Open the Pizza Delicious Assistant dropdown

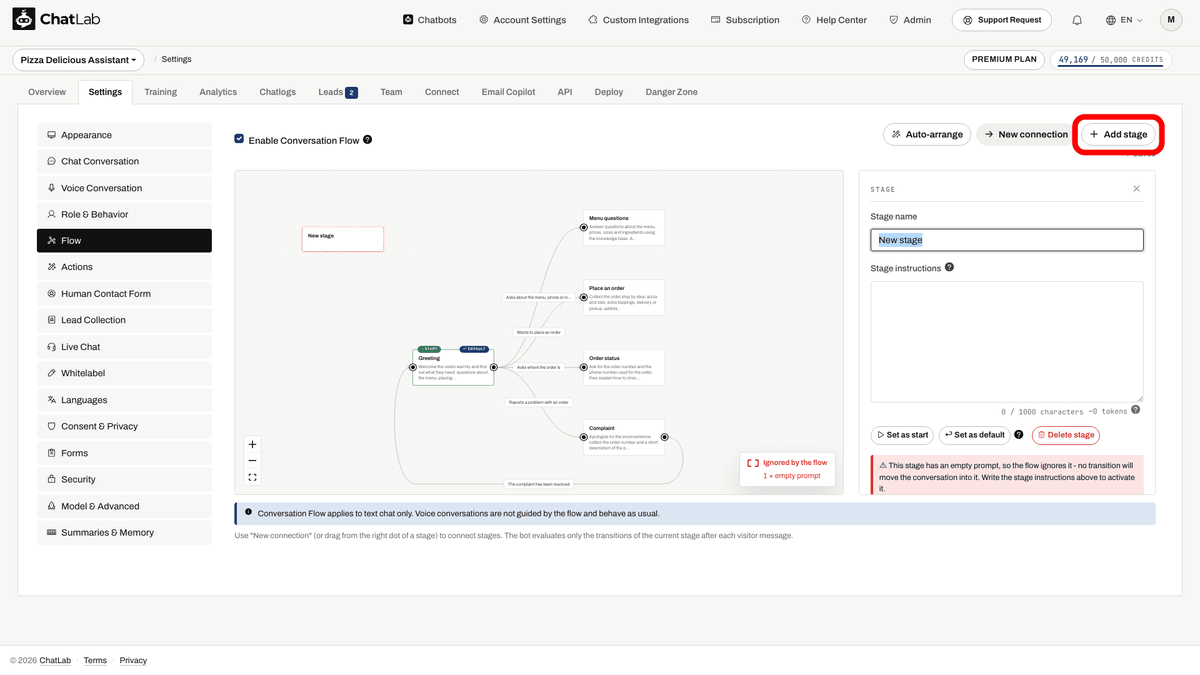coord(78,60)
